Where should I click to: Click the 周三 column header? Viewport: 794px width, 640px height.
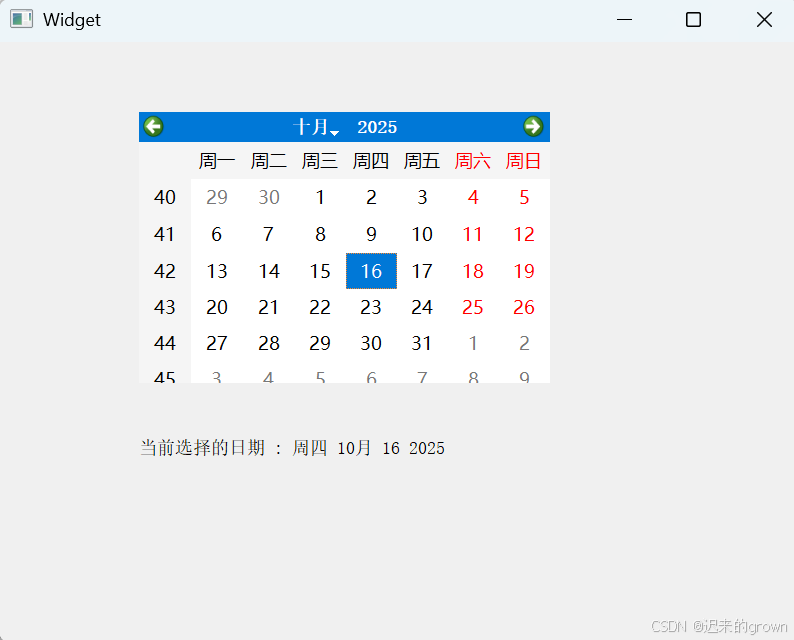tap(320, 161)
